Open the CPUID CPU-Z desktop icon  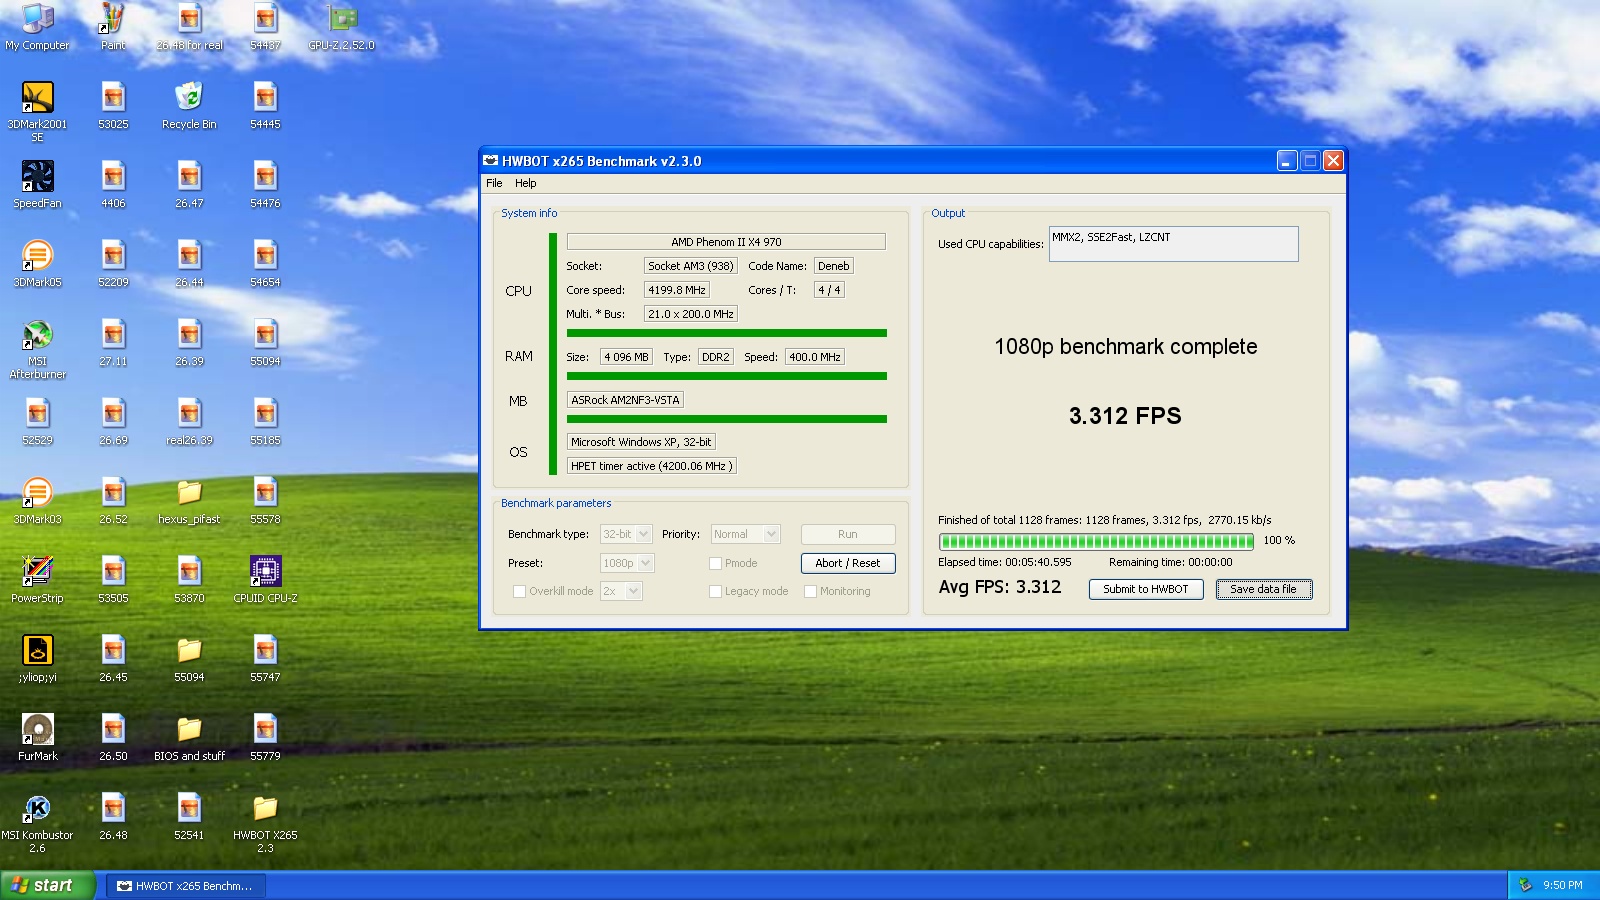[x=265, y=579]
